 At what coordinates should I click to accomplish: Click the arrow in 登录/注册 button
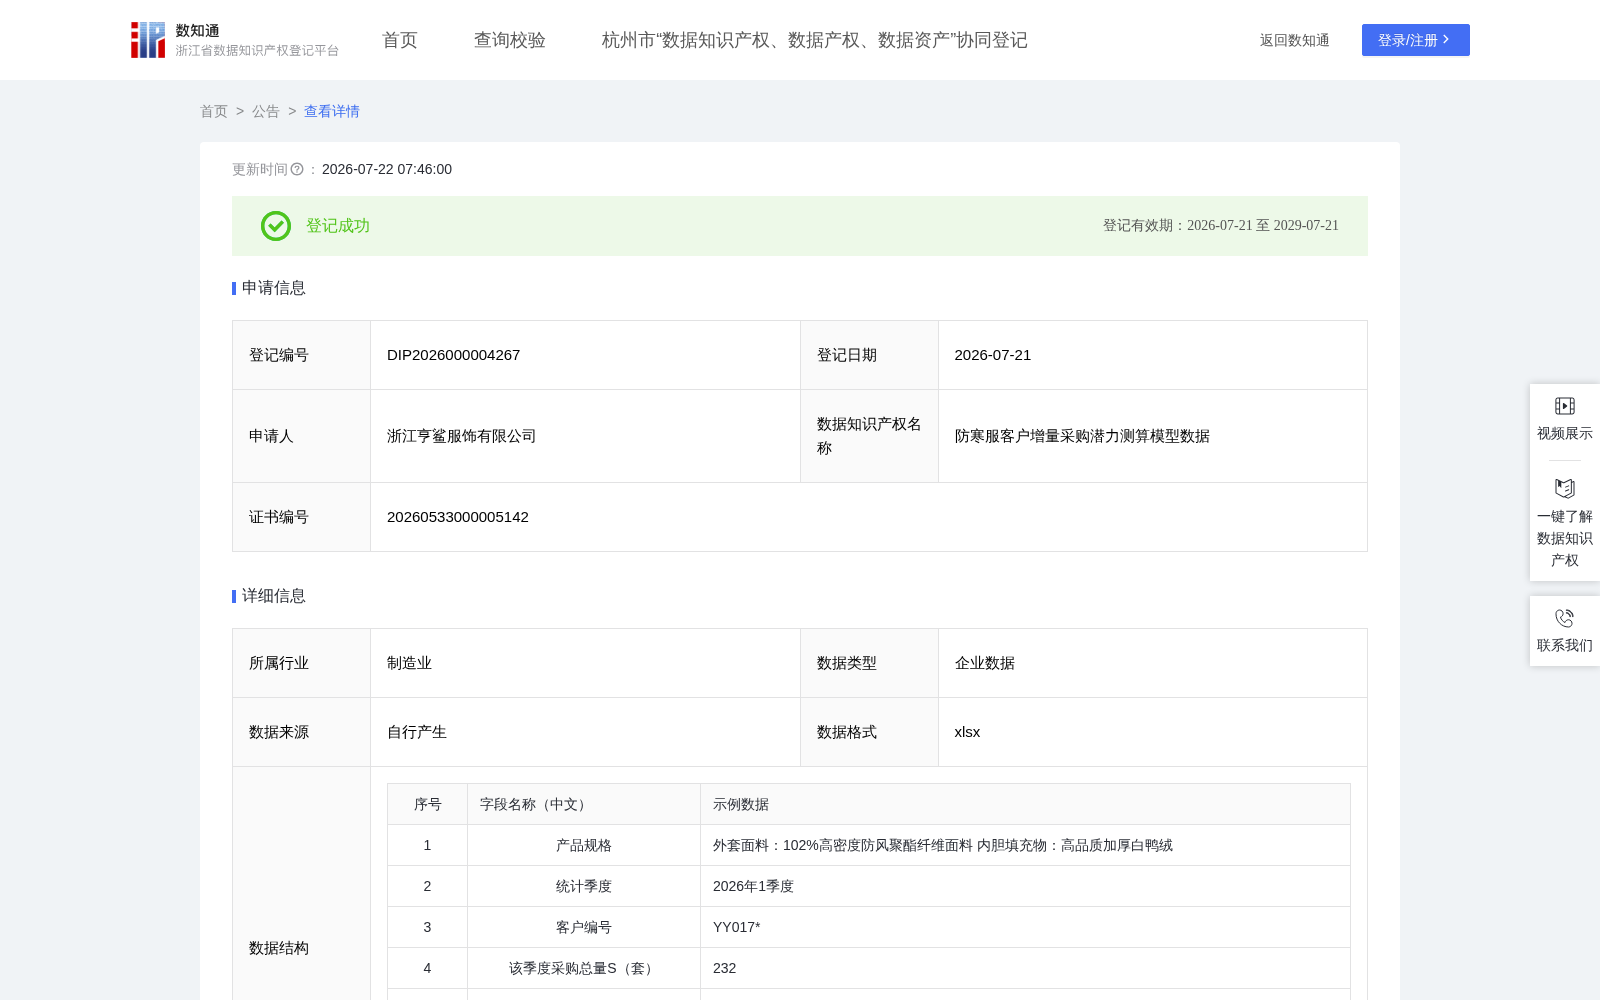point(1446,40)
